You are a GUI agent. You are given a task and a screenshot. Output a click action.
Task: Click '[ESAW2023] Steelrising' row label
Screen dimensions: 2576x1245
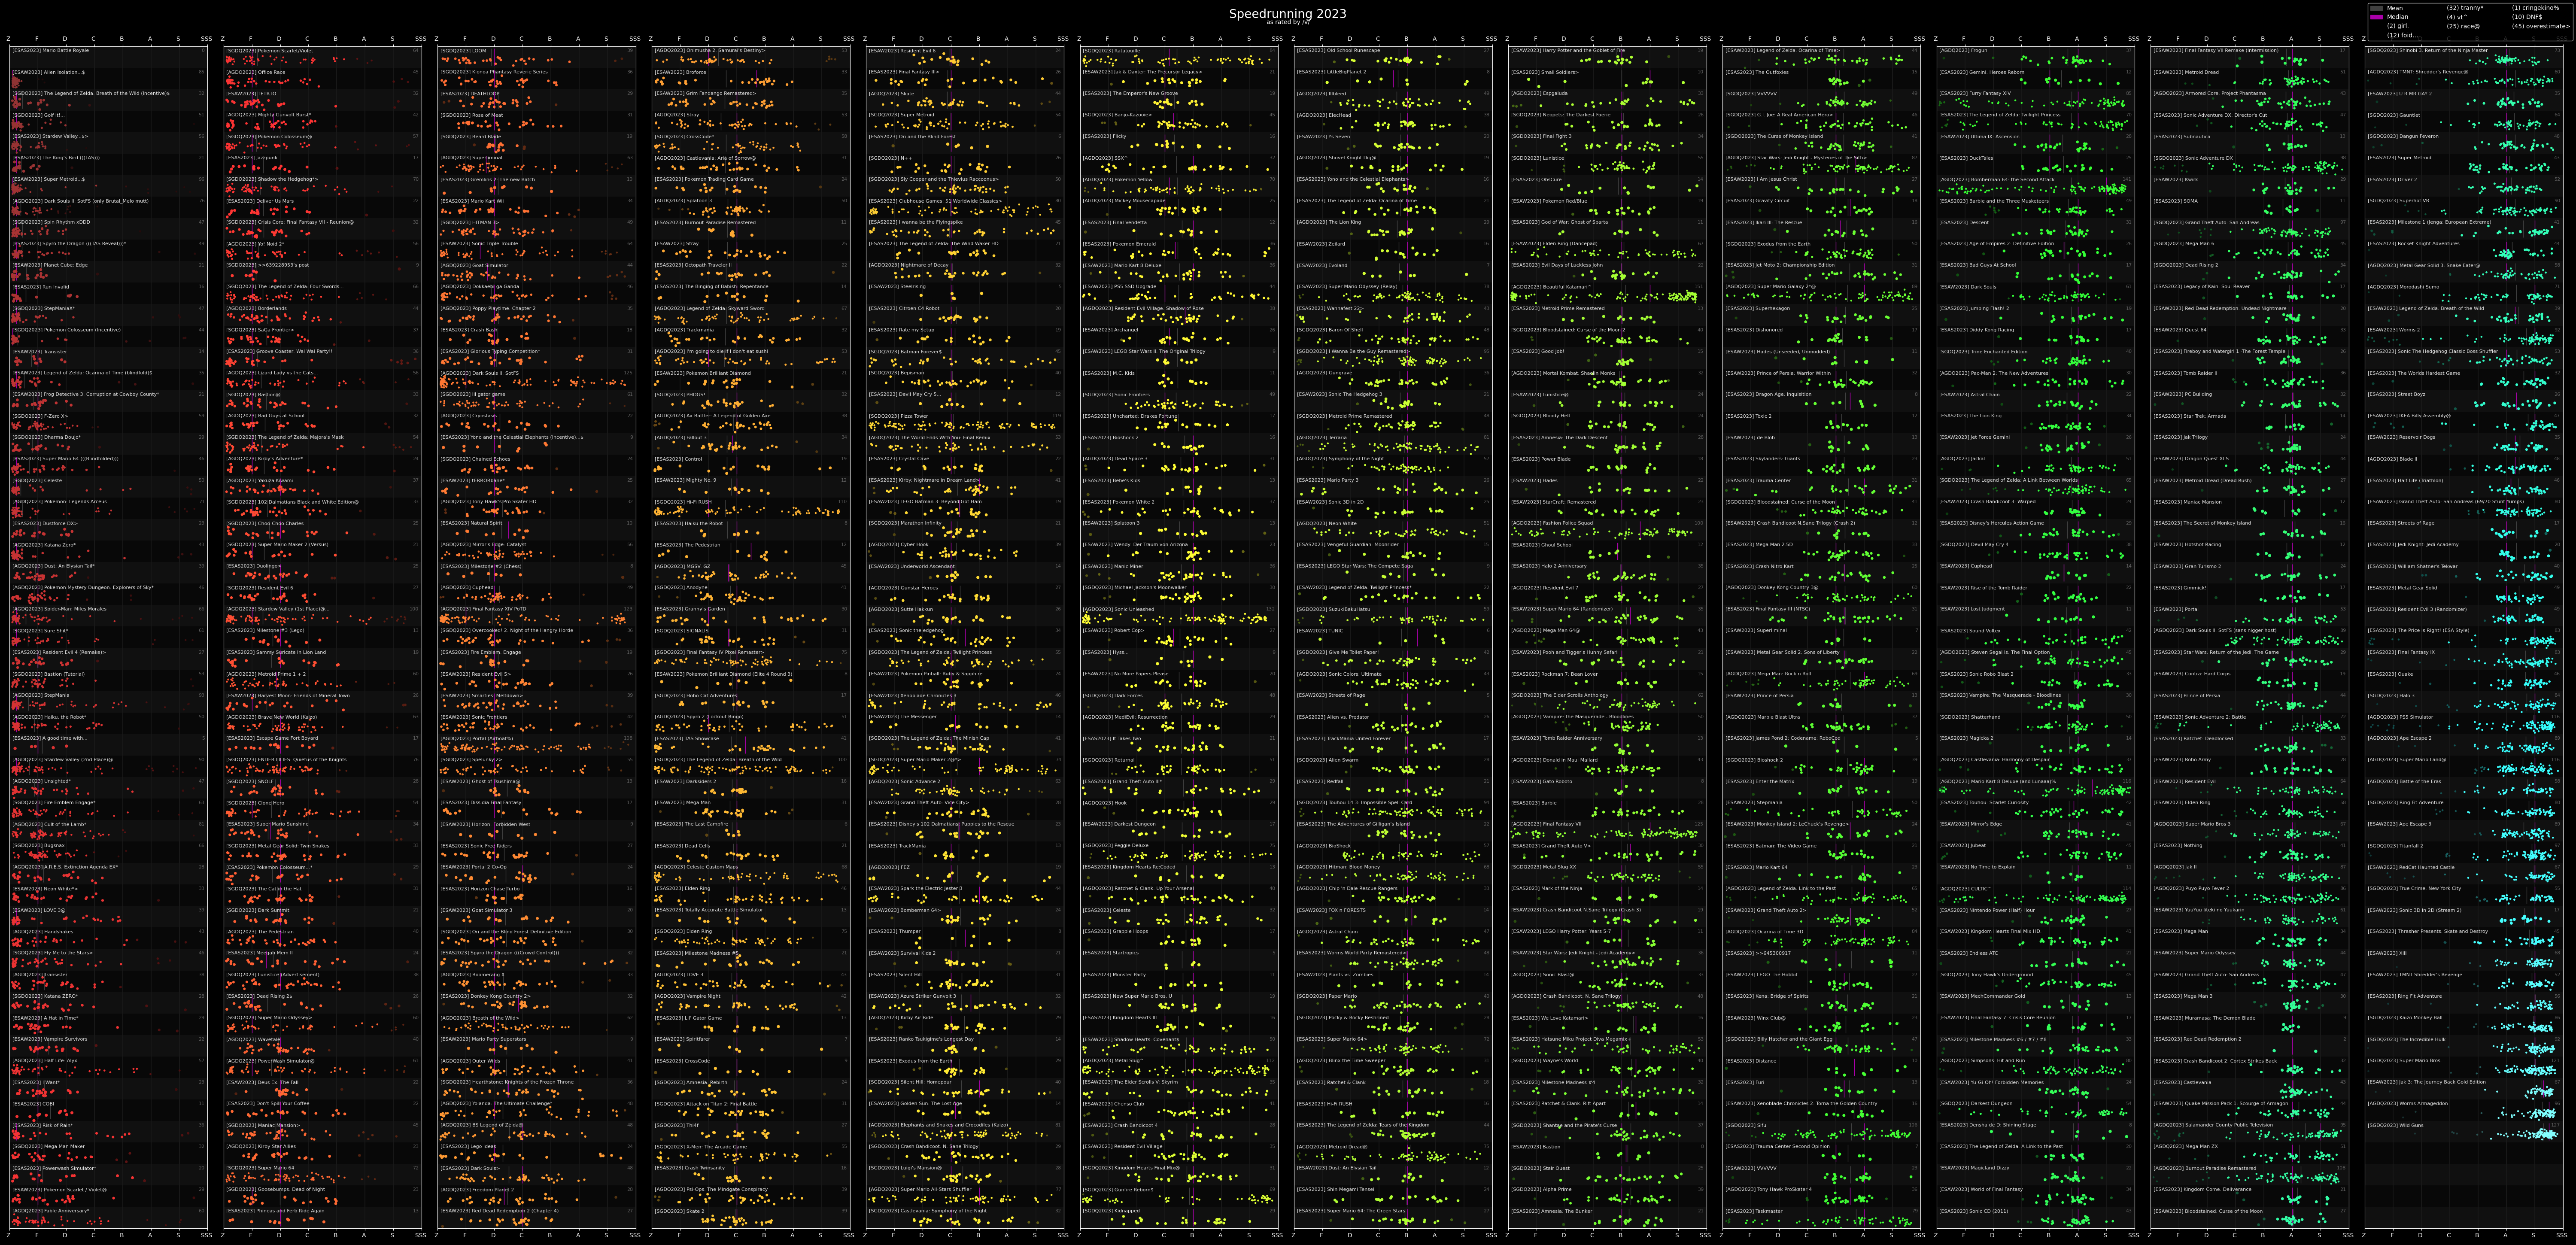[897, 287]
